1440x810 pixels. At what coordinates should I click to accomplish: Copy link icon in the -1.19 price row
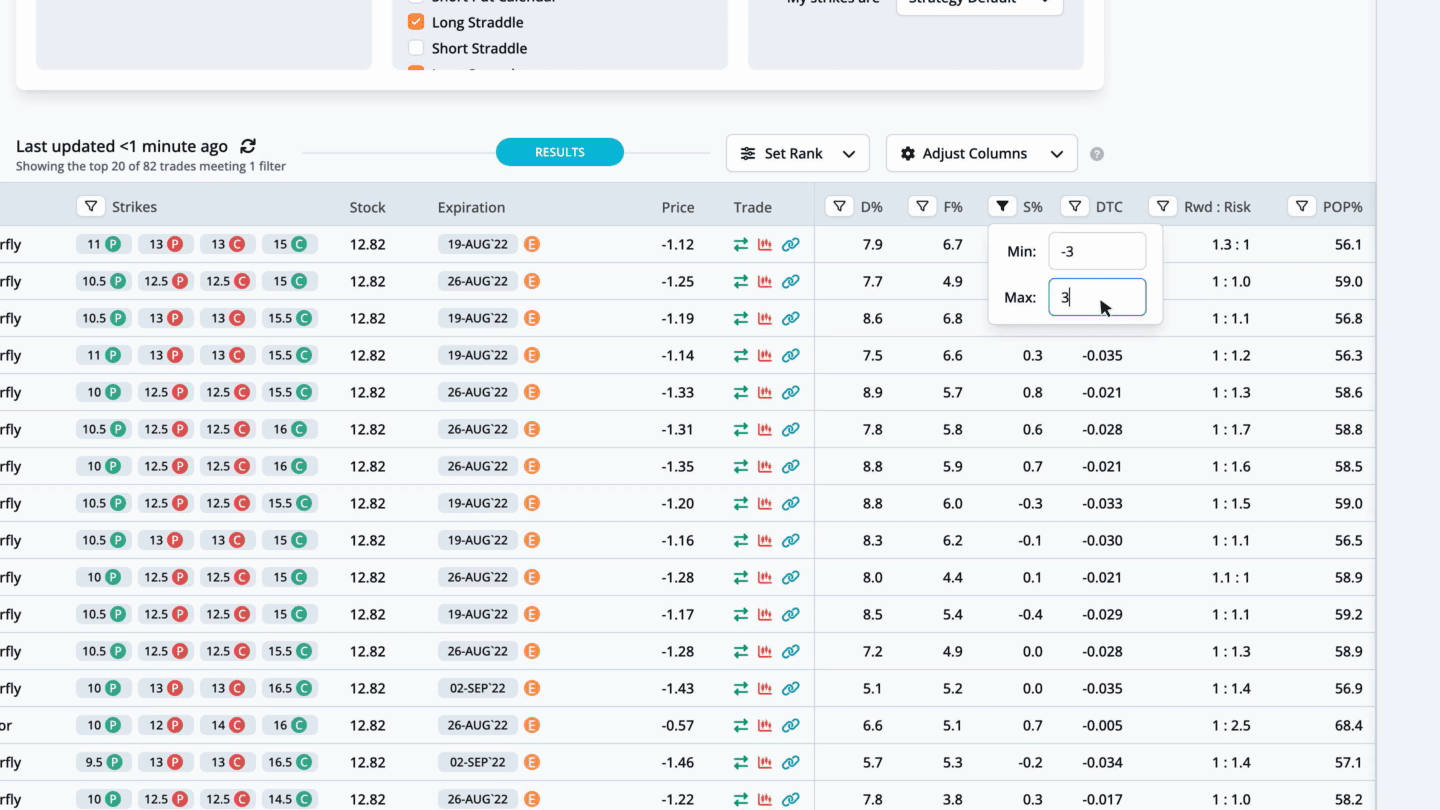(x=790, y=319)
